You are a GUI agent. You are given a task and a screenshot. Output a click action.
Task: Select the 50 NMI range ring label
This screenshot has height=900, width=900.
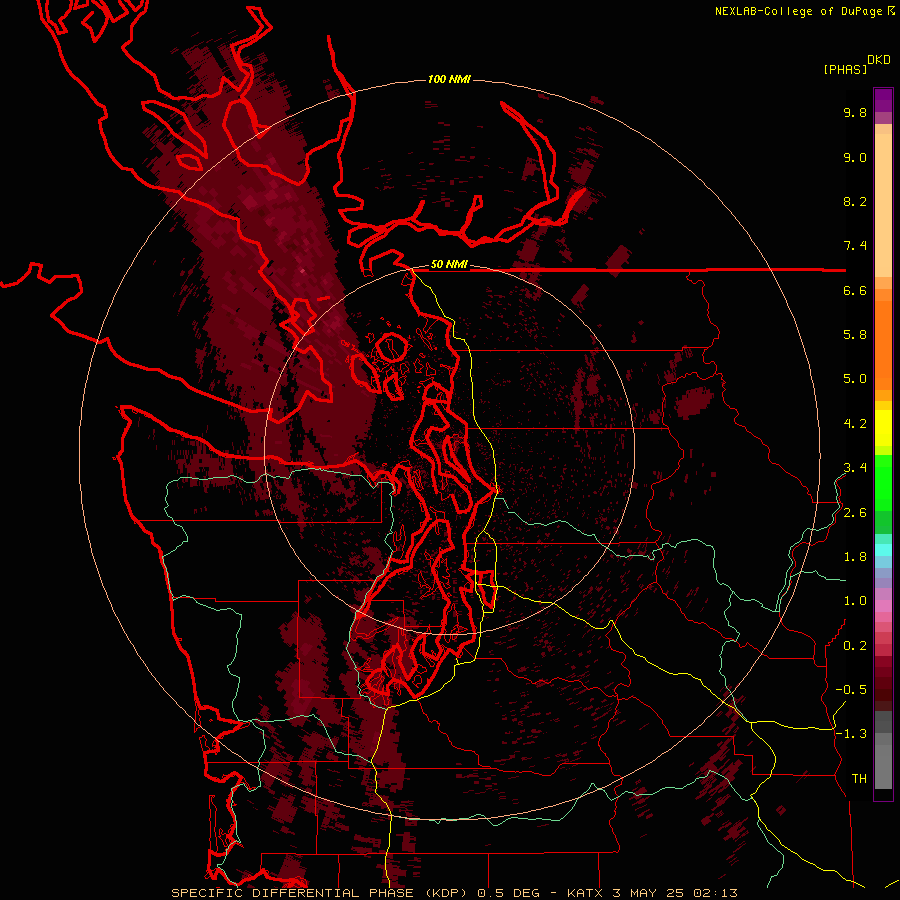coord(449,264)
